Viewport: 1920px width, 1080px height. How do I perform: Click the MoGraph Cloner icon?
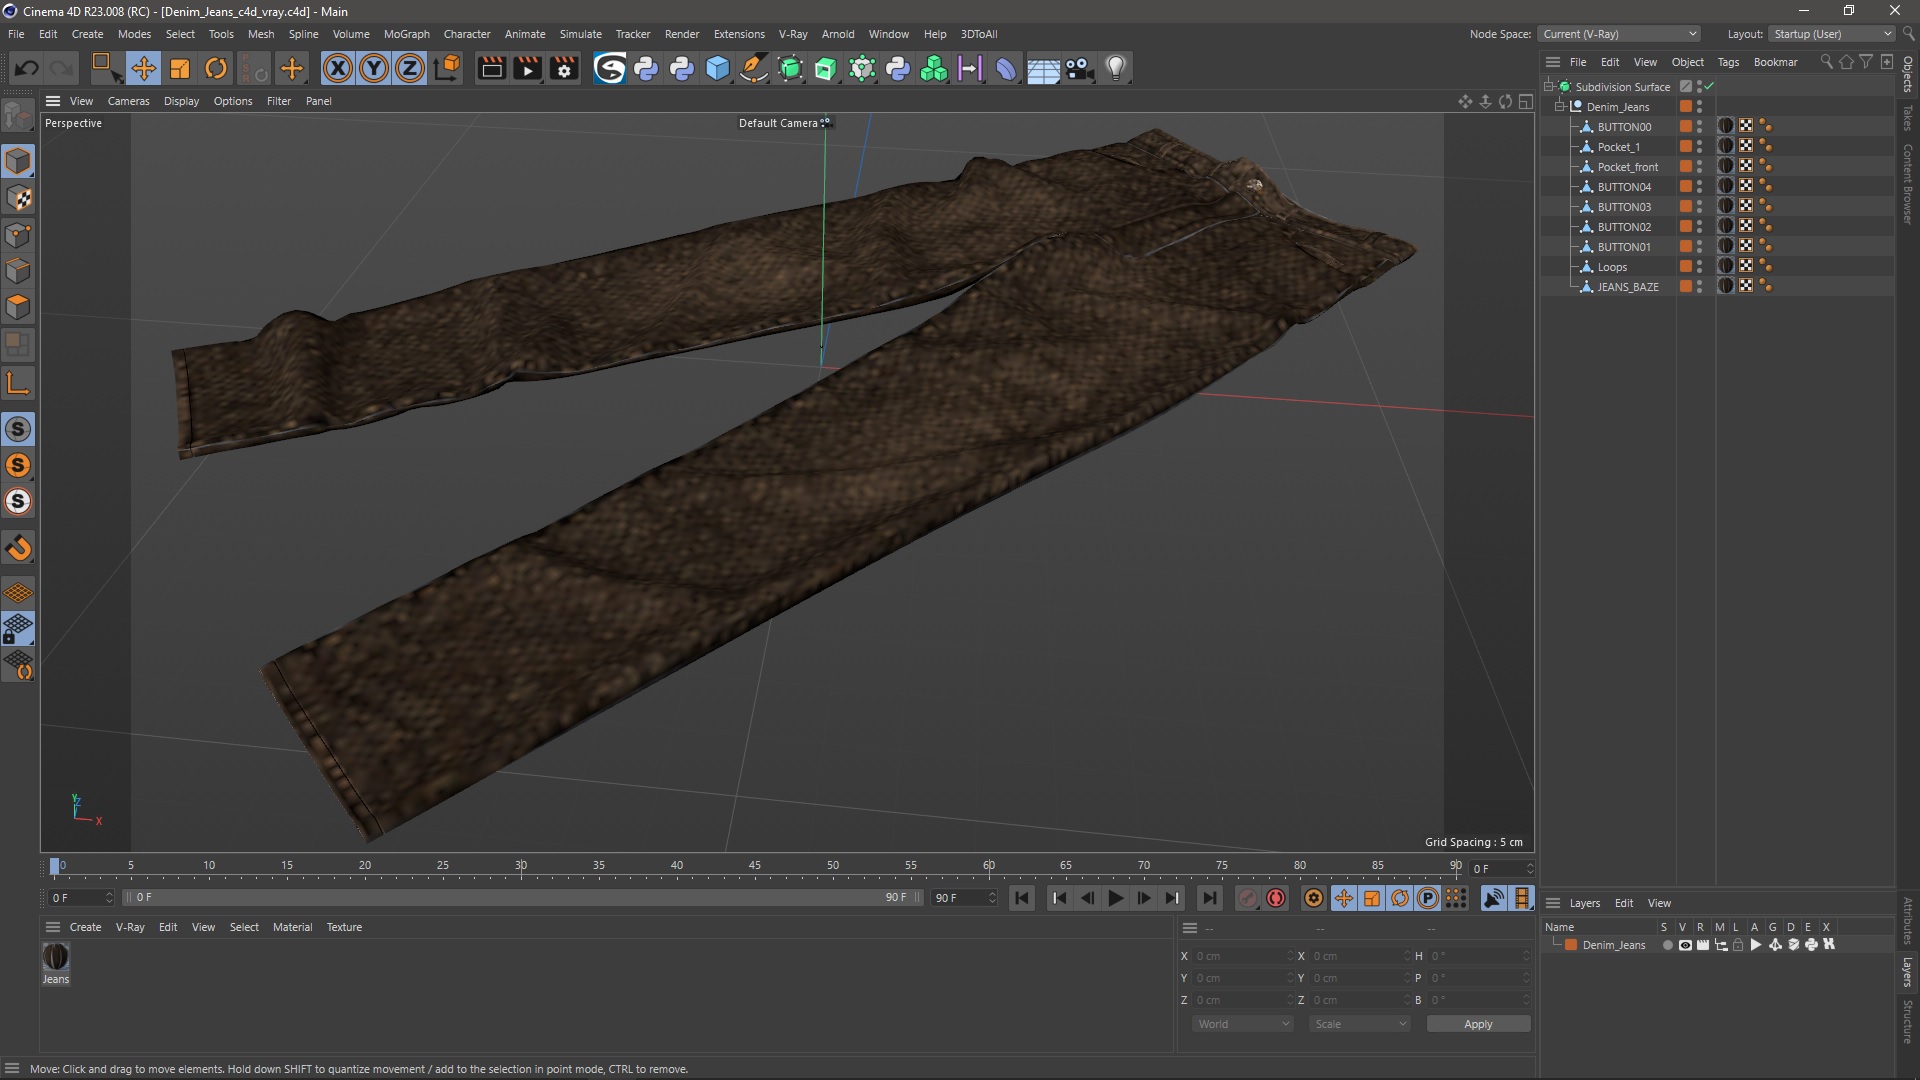point(934,68)
